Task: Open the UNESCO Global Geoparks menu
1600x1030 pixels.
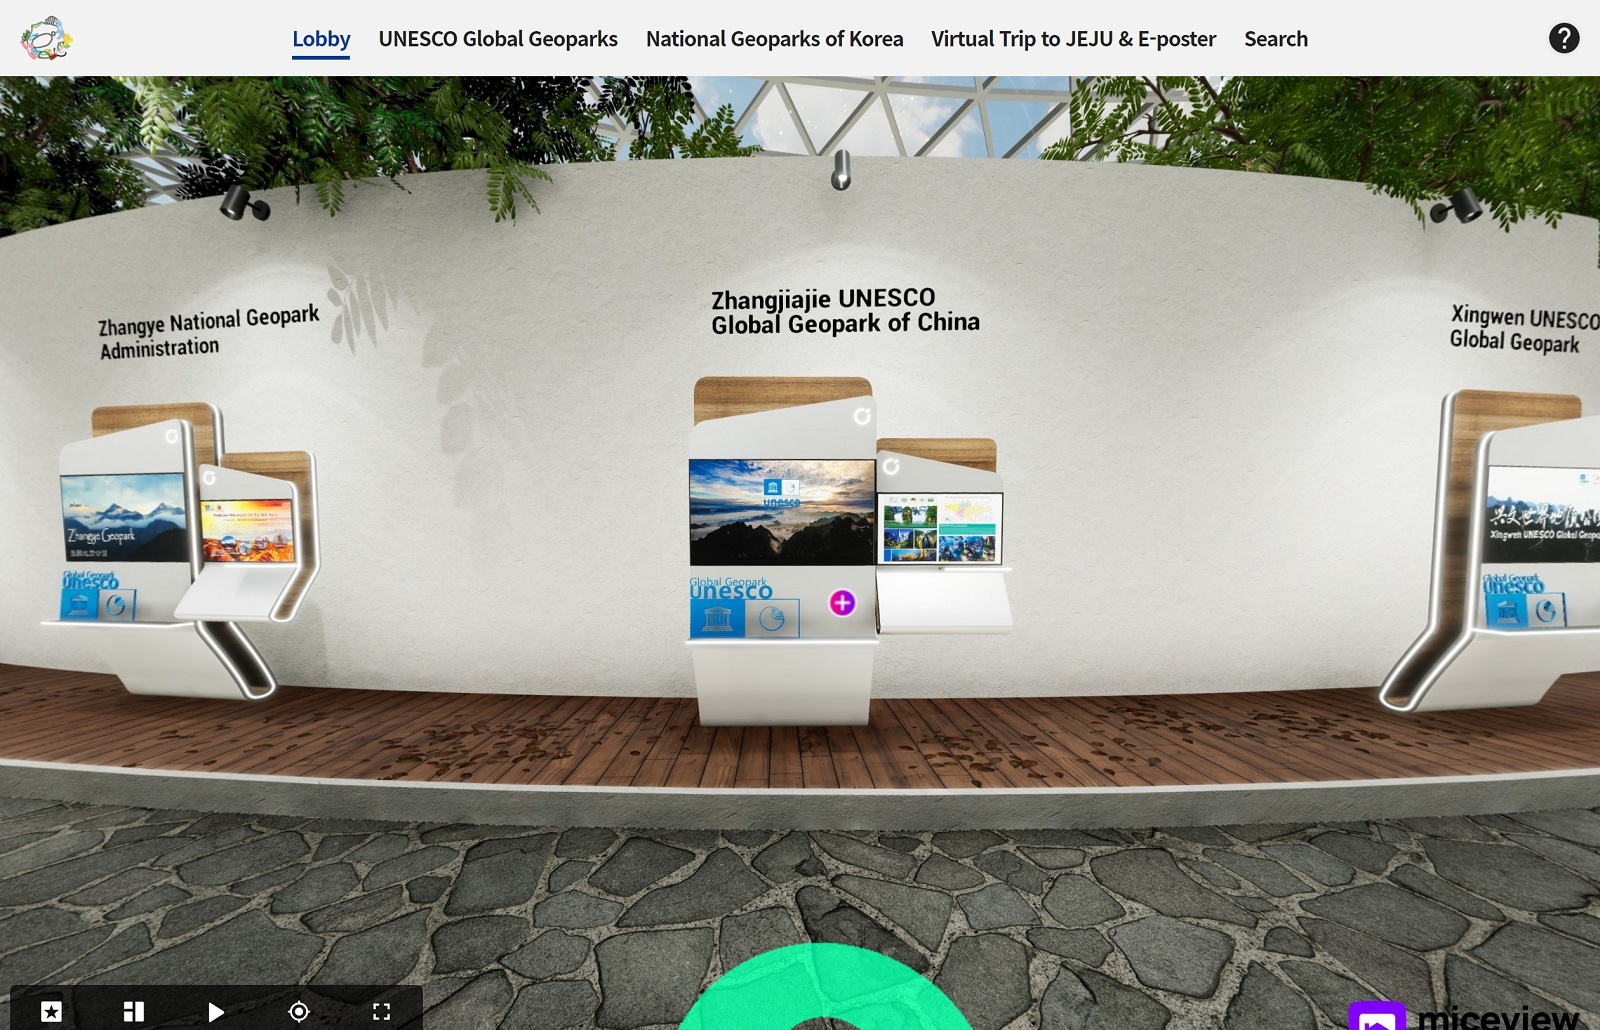Action: pyautogui.click(x=498, y=39)
